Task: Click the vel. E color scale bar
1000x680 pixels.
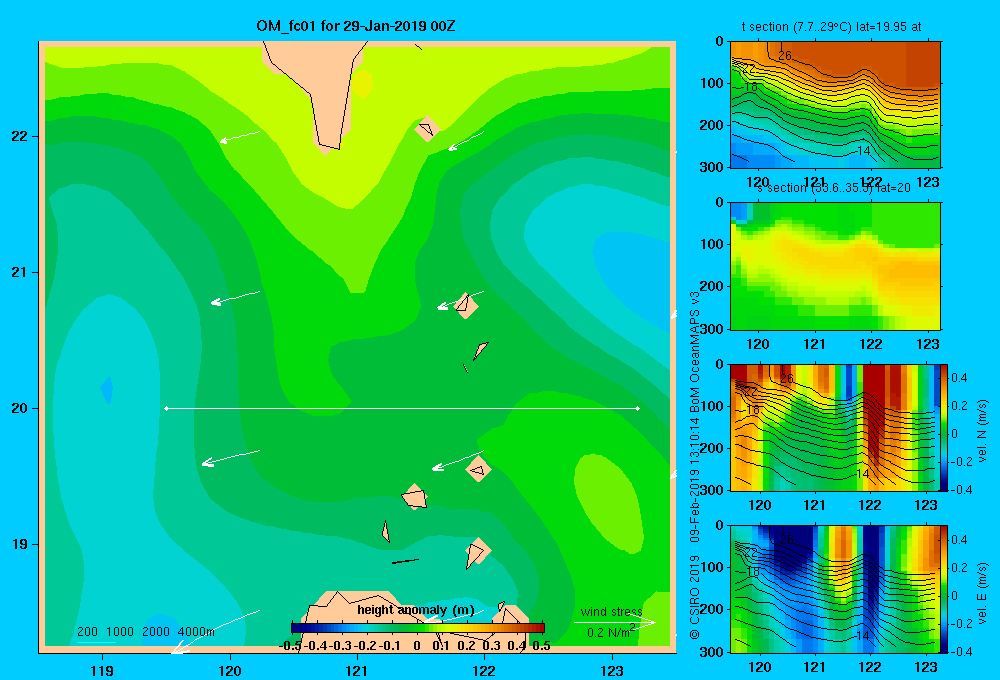Action: click(944, 589)
